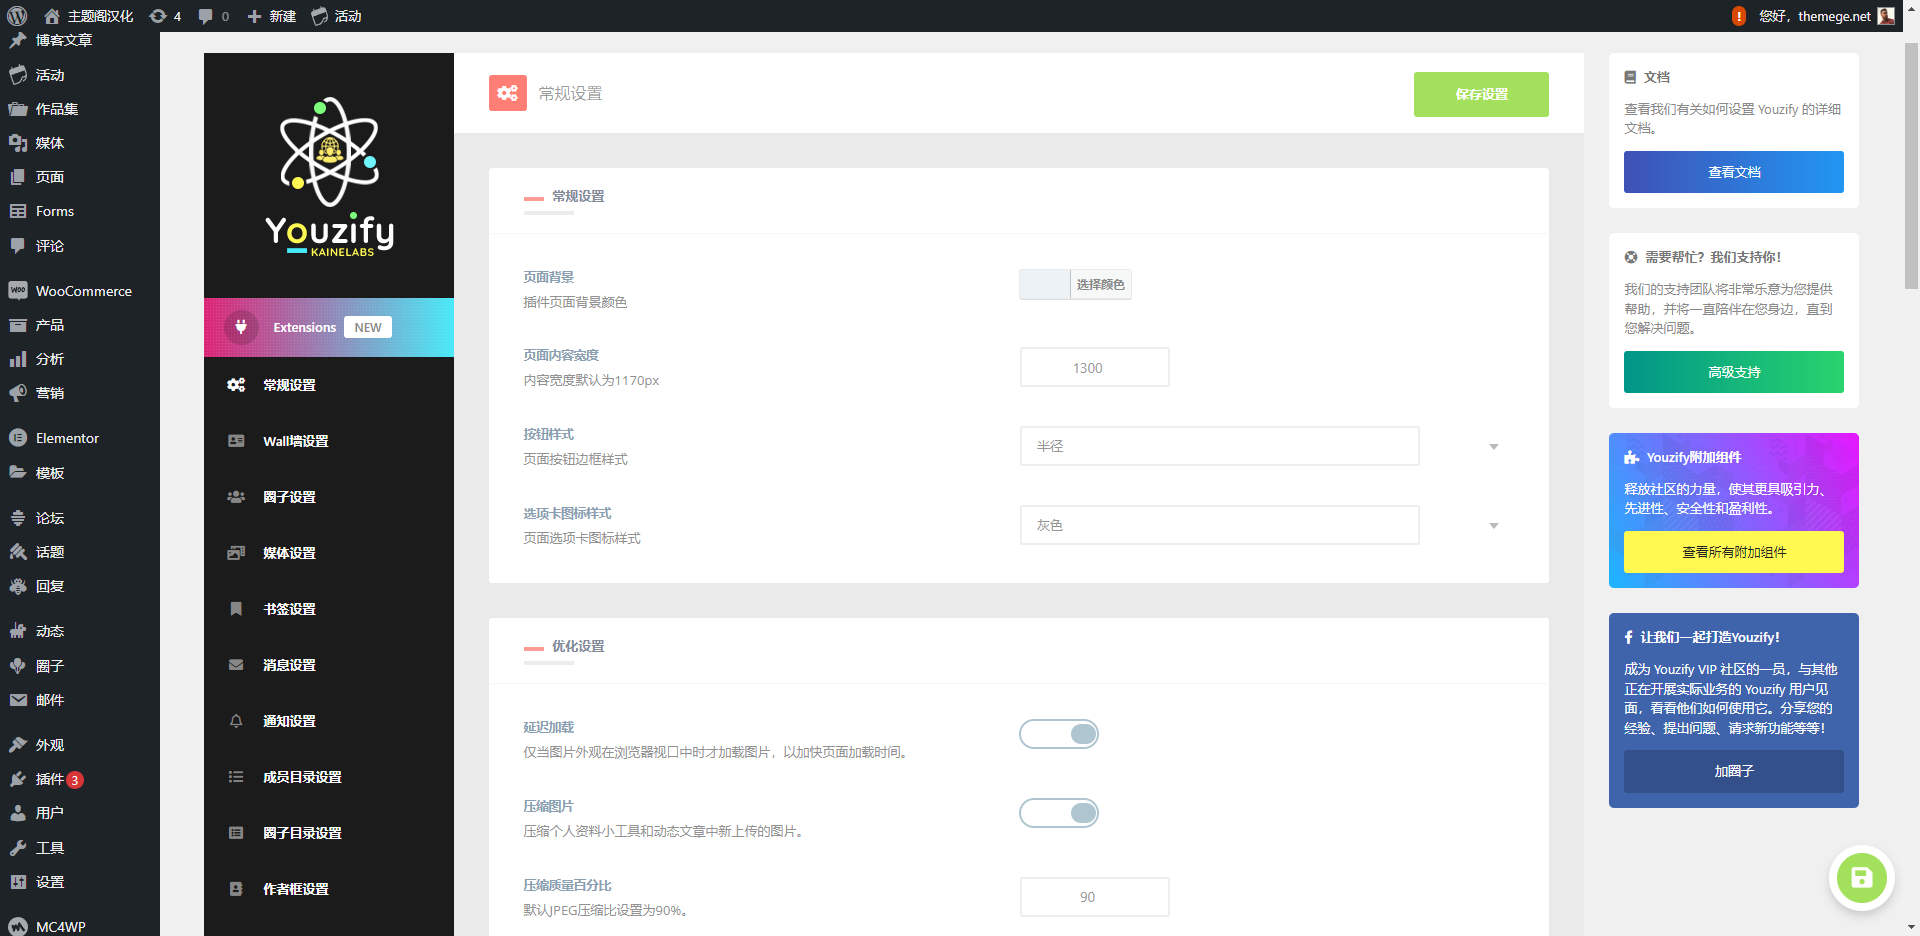Toggle the 压缩图片 compress images switch
Image resolution: width=1920 pixels, height=936 pixels.
(1059, 813)
